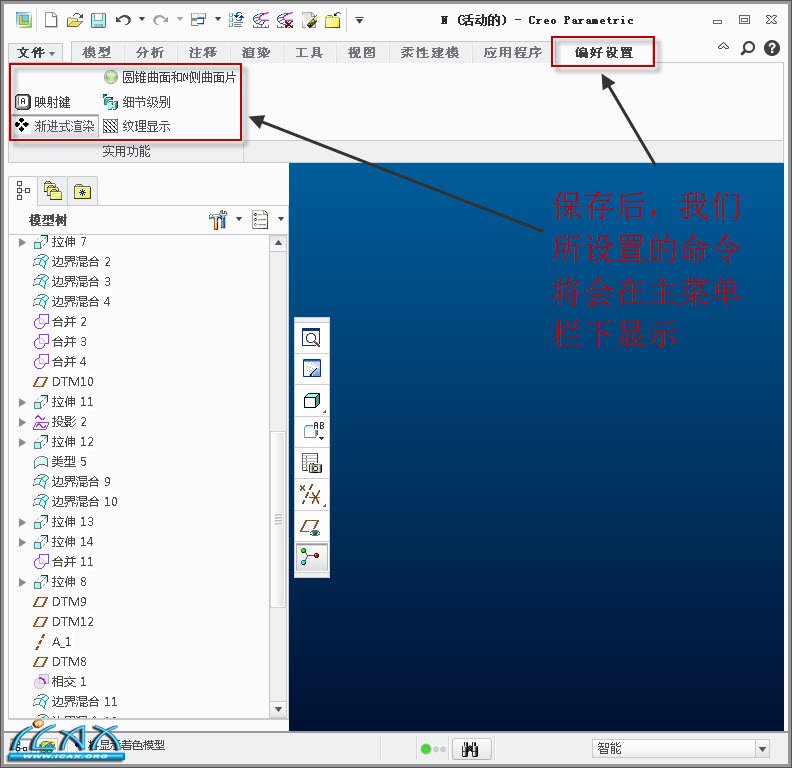Click the window switch icon in toolbar

[x=198, y=20]
